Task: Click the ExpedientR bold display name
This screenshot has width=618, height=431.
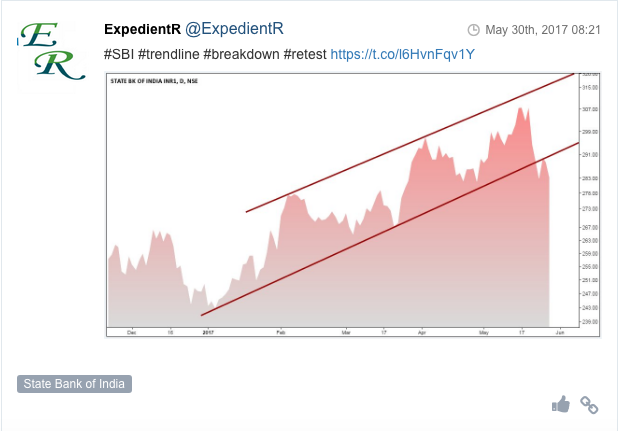Action: click(x=142, y=29)
